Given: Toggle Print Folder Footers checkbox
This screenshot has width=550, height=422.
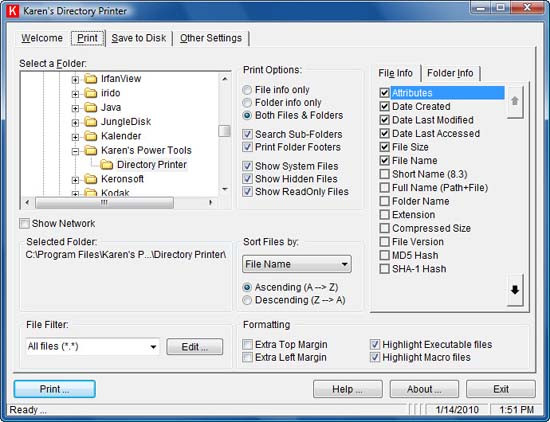Looking at the screenshot, I should [247, 147].
